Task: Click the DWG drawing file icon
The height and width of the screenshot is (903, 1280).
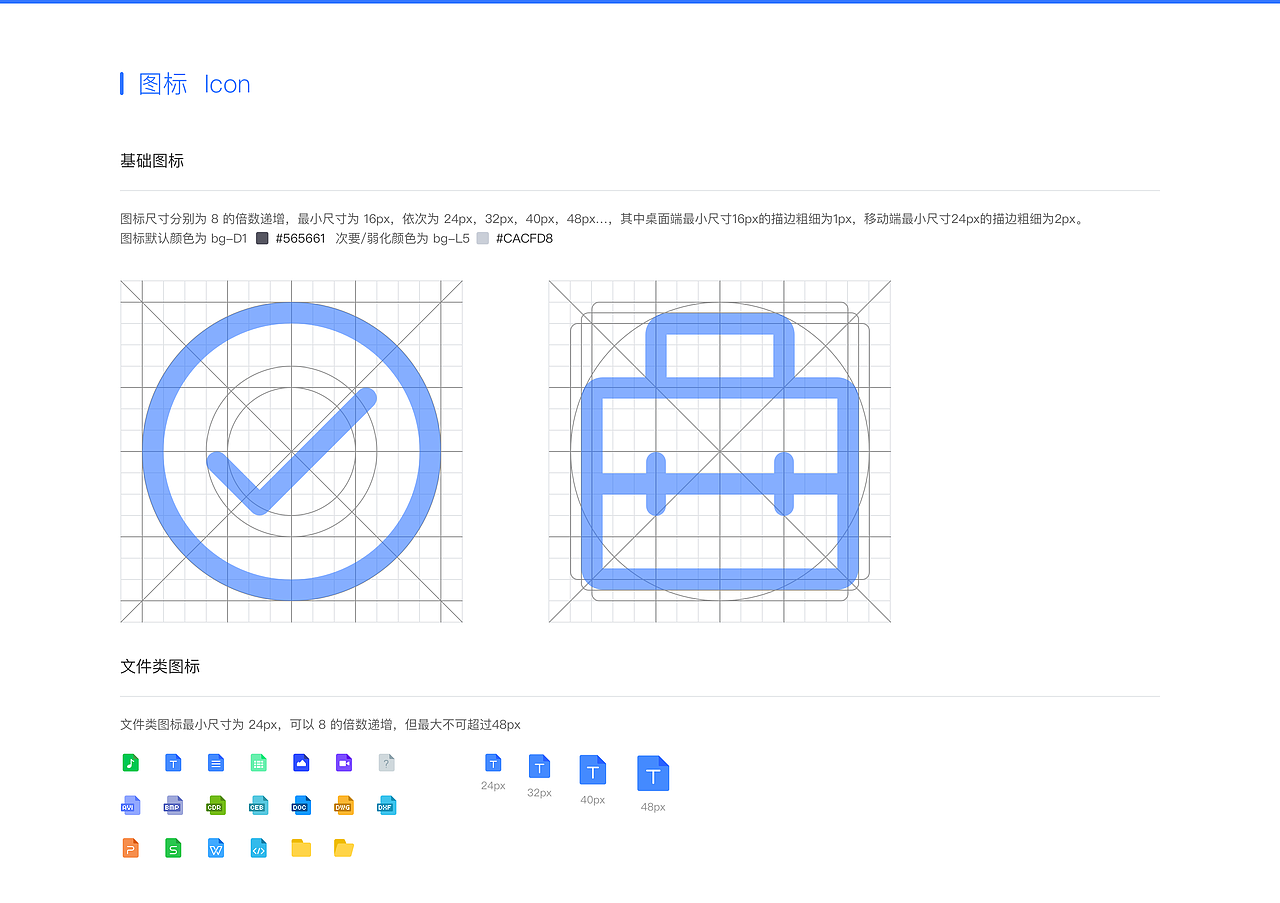Action: (x=344, y=805)
